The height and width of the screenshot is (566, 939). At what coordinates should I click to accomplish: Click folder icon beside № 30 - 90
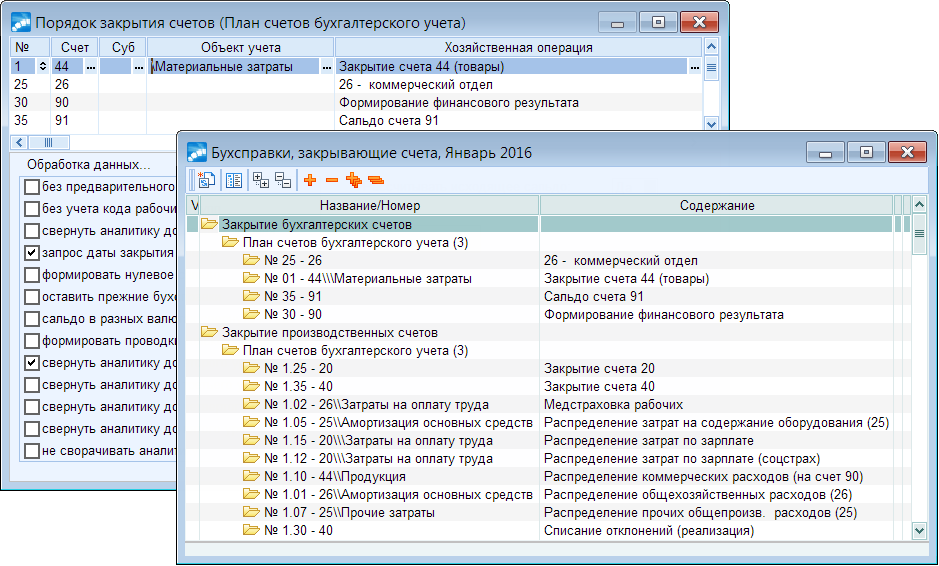coord(251,314)
